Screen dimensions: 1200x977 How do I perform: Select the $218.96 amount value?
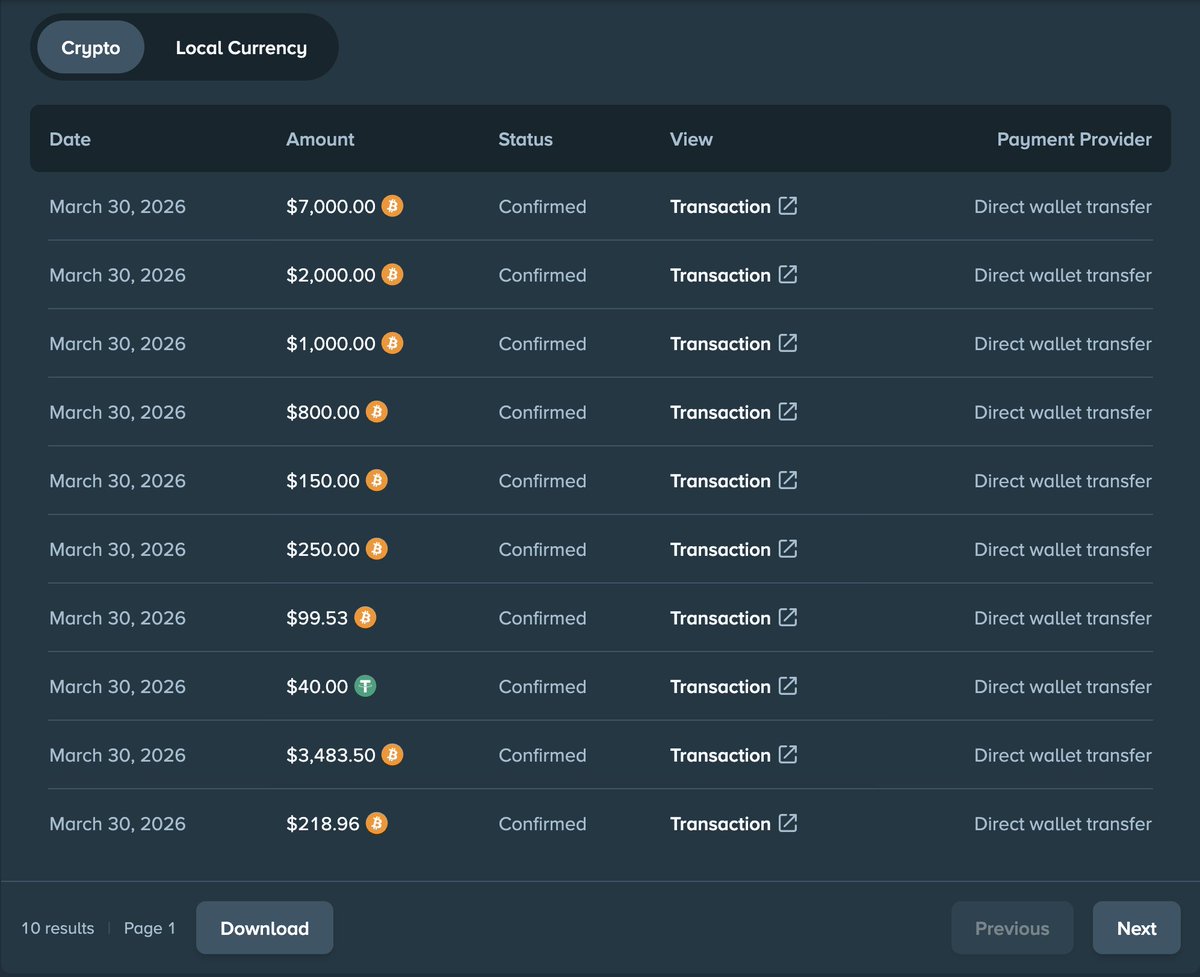(323, 823)
